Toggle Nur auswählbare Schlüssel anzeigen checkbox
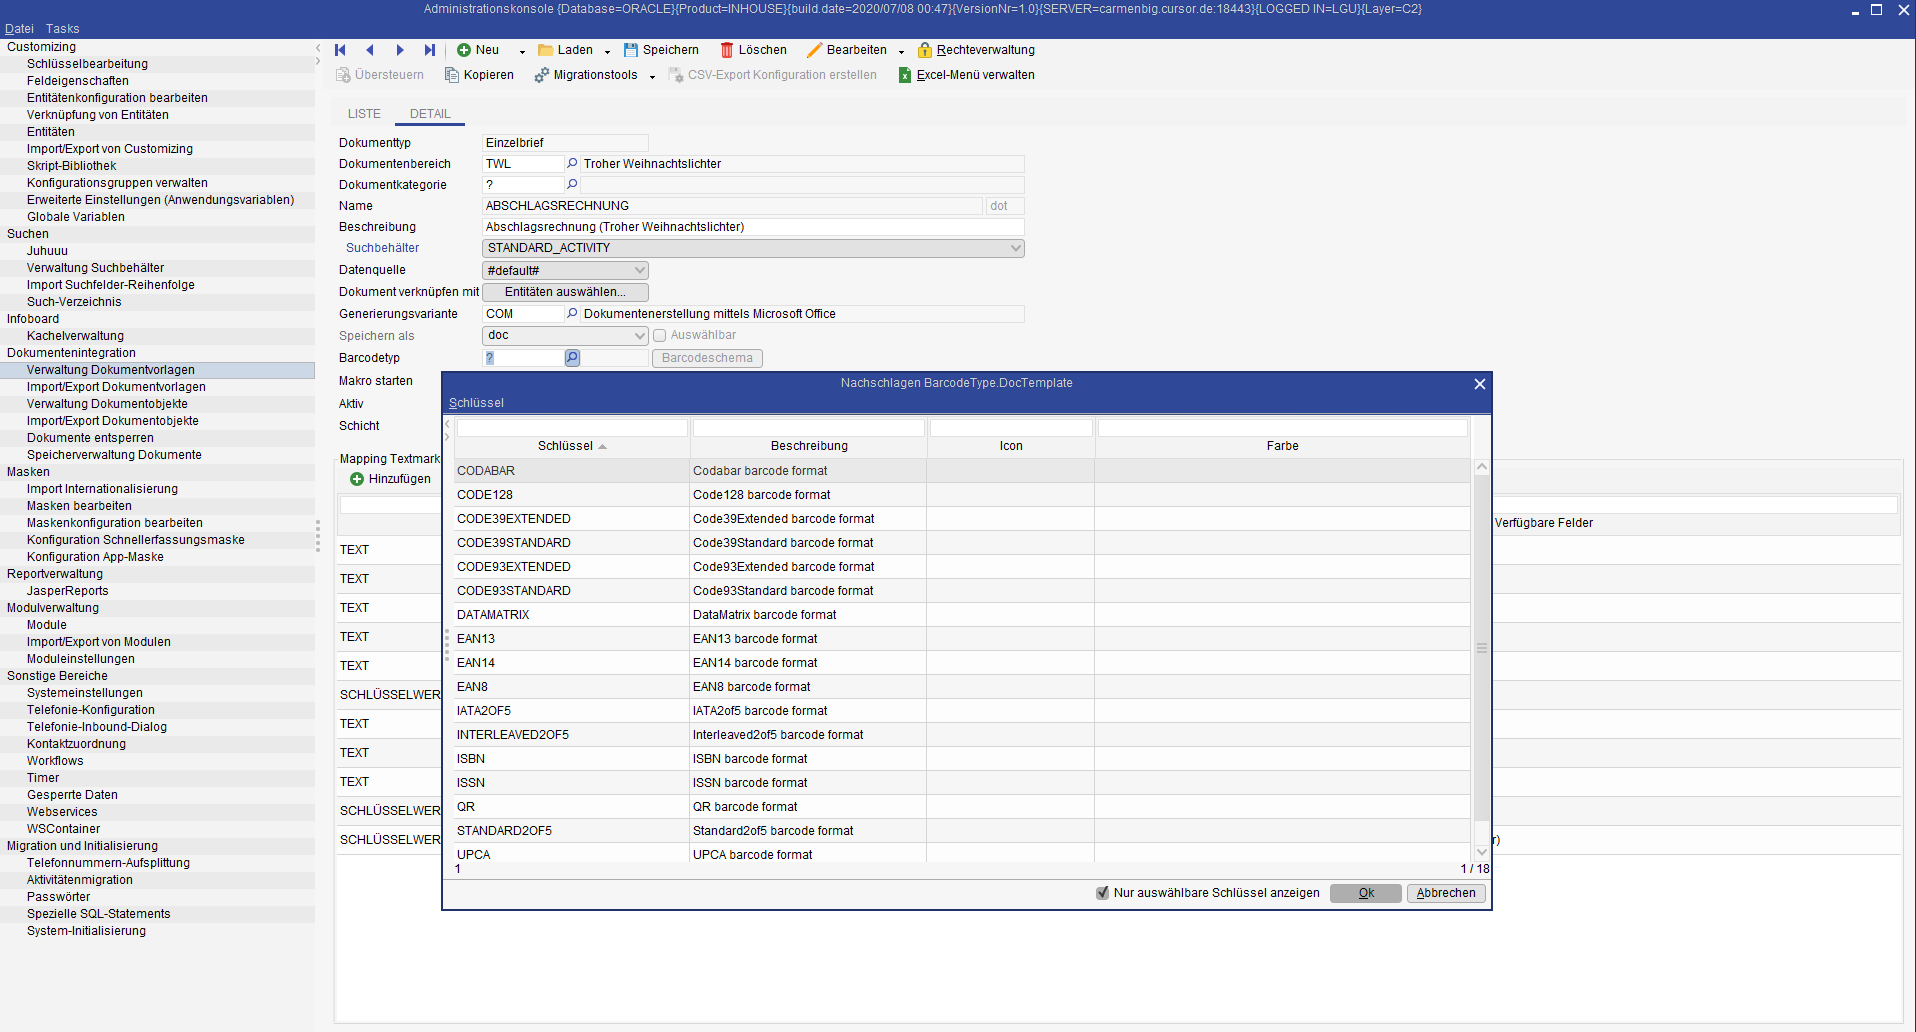The image size is (1916, 1032). [1102, 893]
